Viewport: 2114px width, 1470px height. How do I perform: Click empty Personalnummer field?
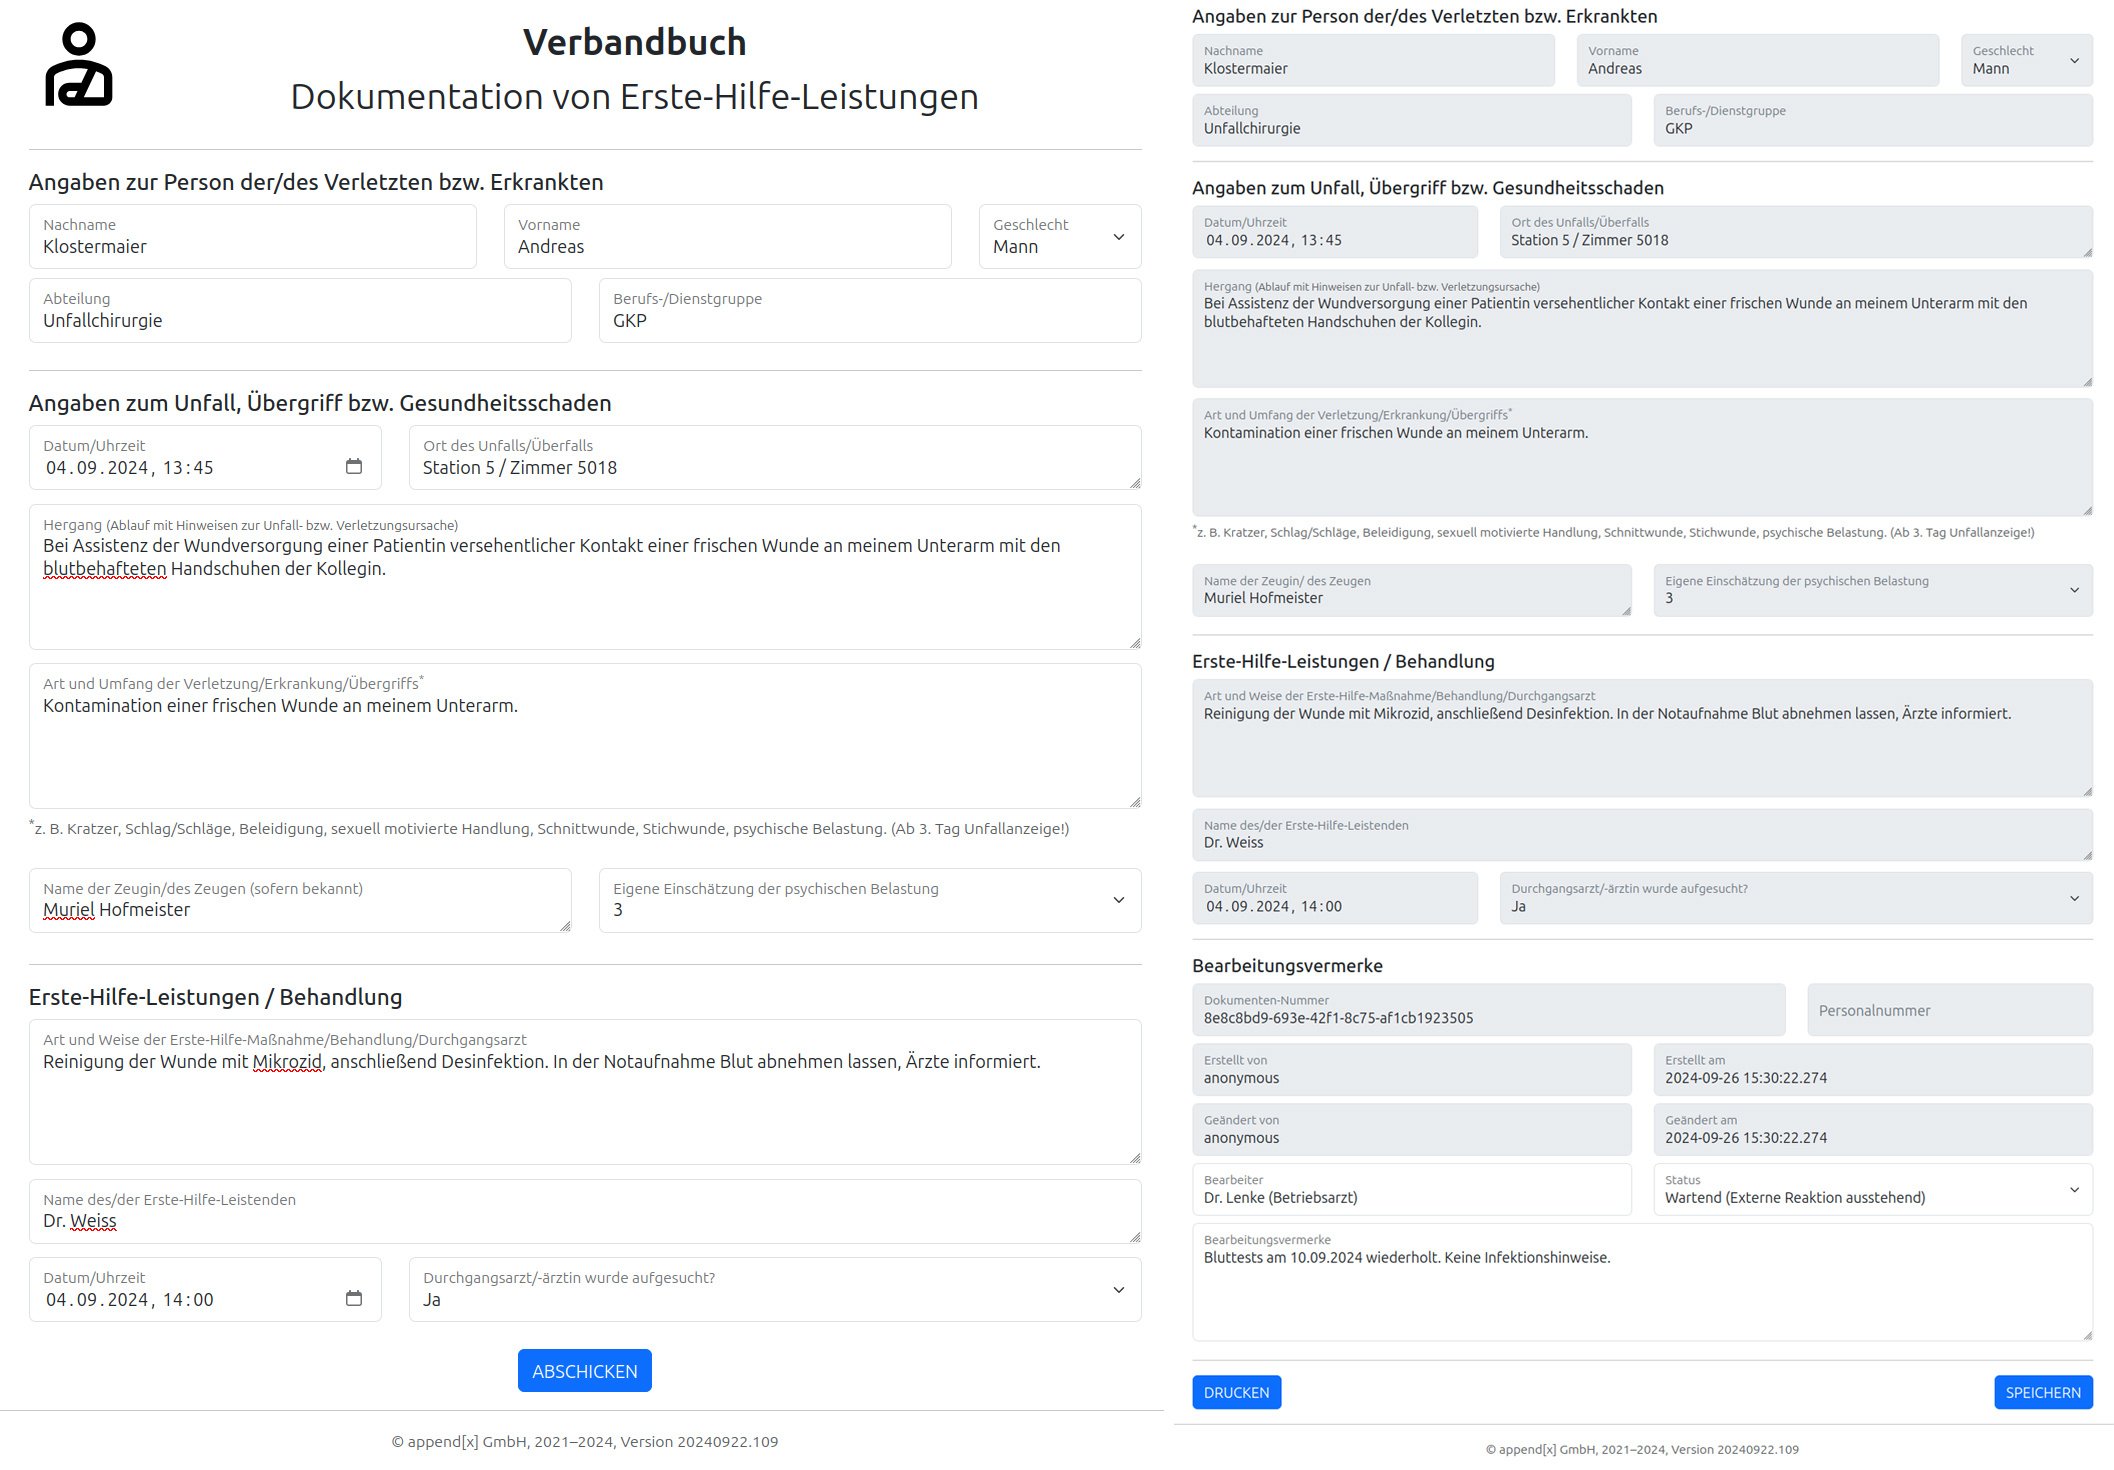coord(1950,1010)
